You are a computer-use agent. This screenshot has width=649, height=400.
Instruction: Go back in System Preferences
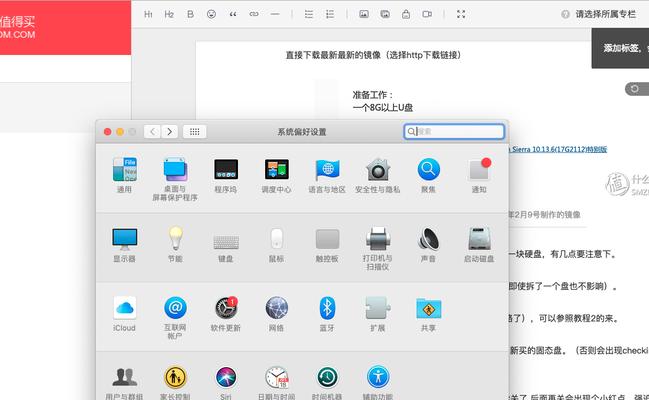click(152, 132)
